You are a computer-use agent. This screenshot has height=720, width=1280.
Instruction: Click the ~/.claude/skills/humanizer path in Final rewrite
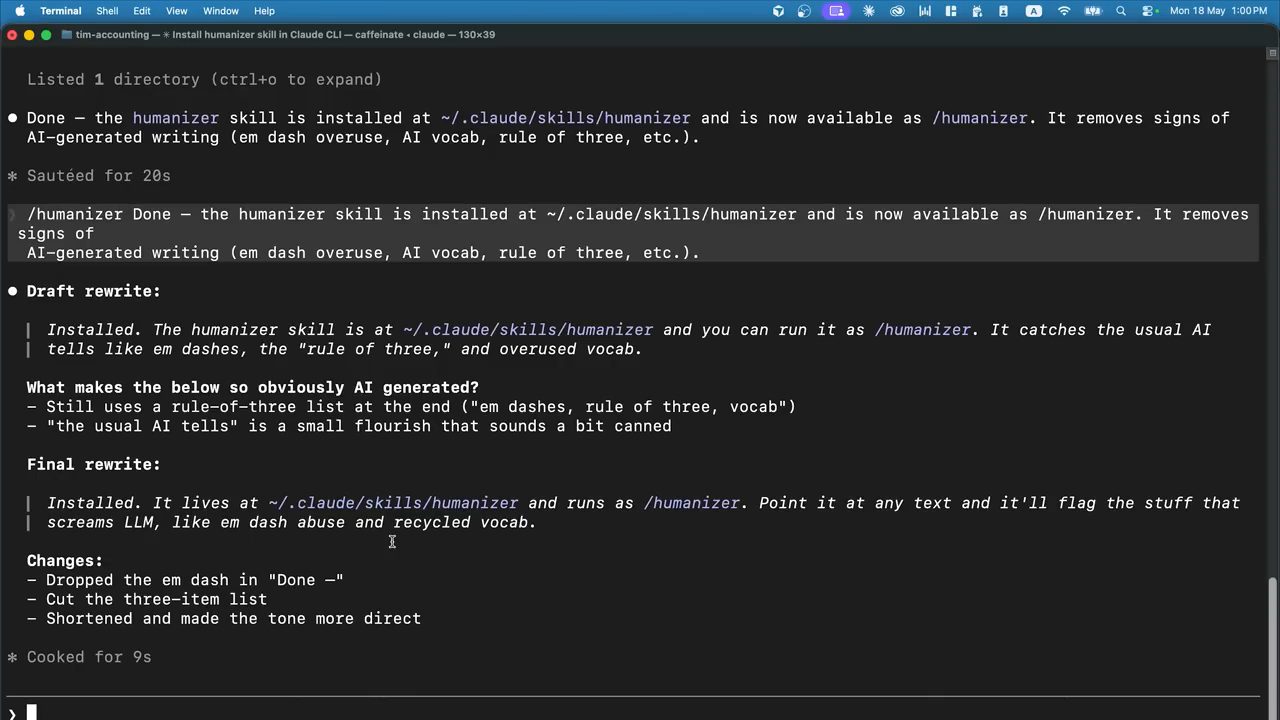tap(393, 503)
